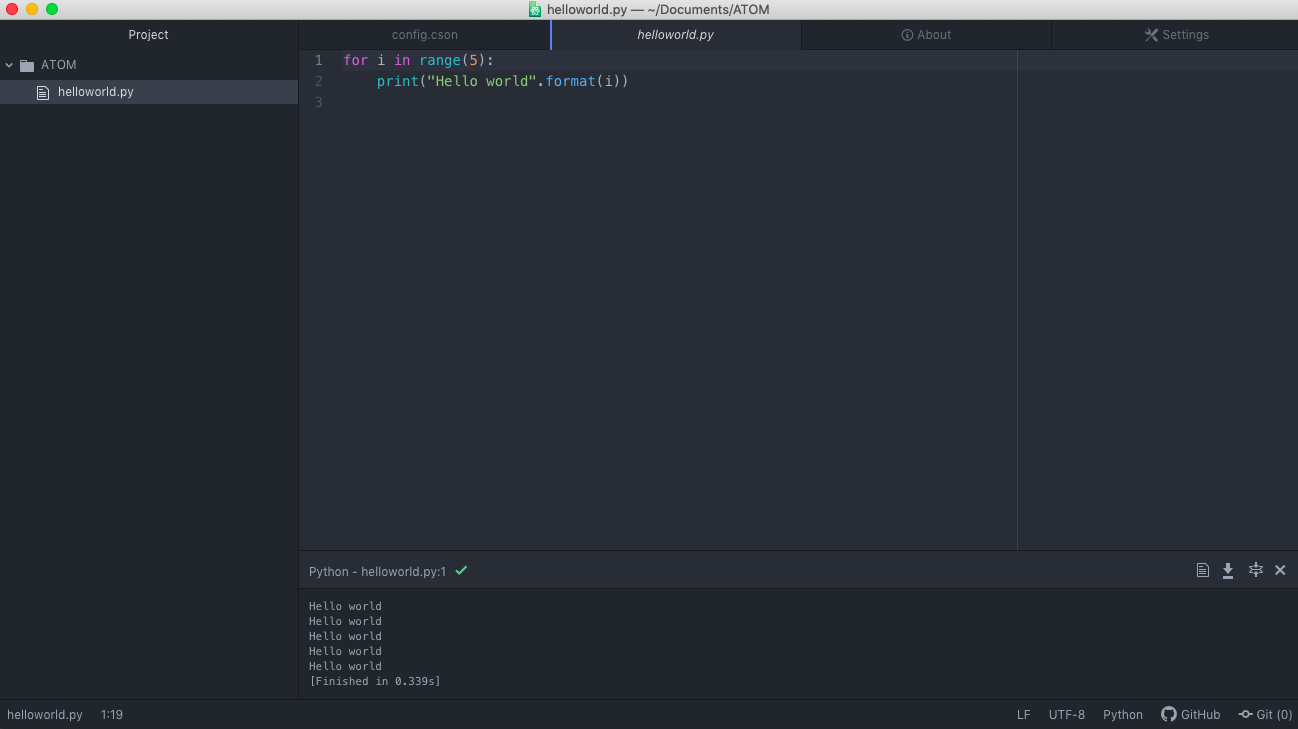Open the LF line ending selector

tap(1023, 714)
